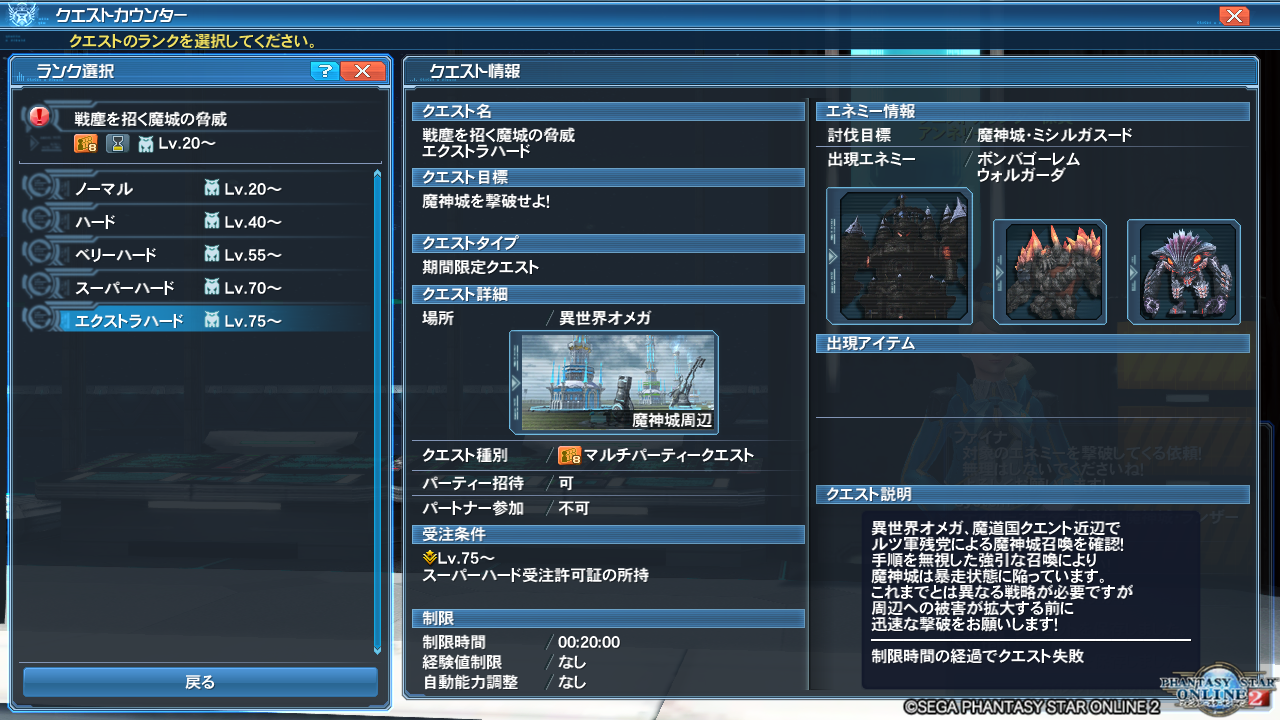Click the orange icon beside マルチパーティークエスト
1280x720 pixels.
pos(569,456)
